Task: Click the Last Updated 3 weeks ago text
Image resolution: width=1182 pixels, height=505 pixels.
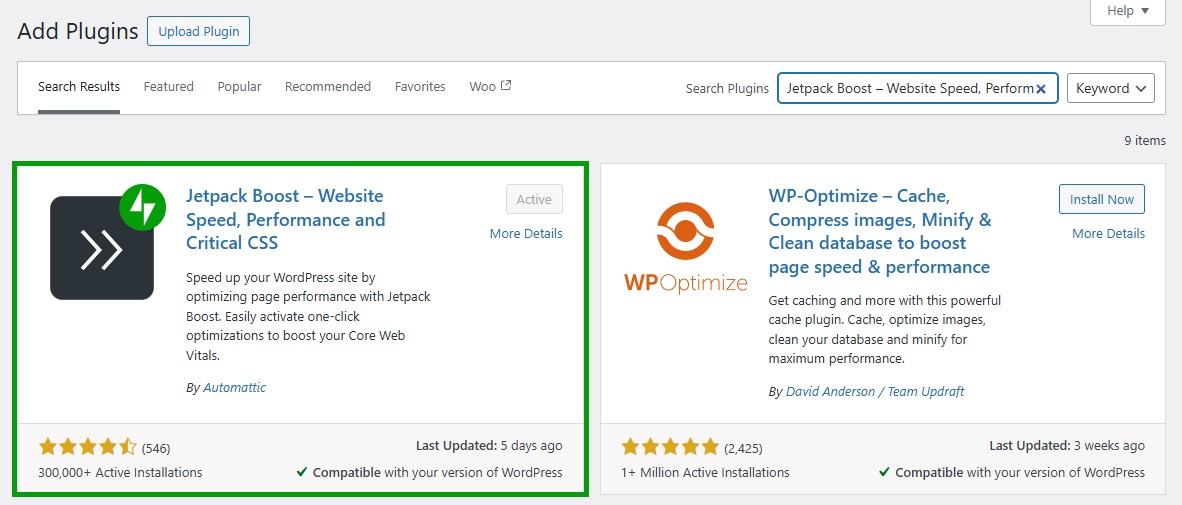Action: point(1067,445)
